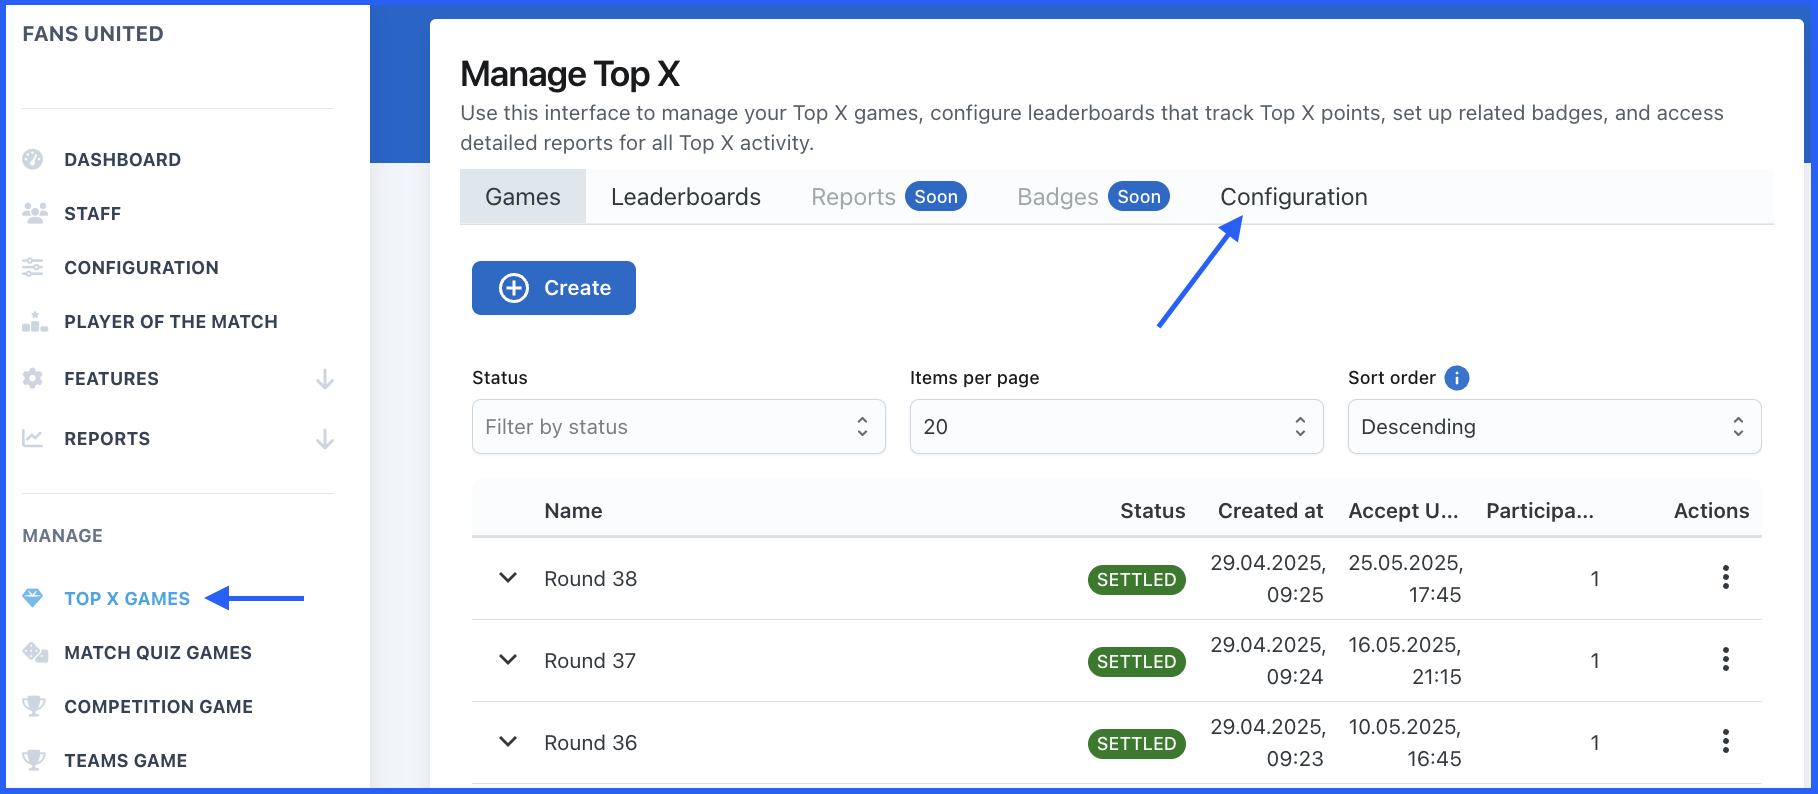Click the Top X Games diamond icon
The width and height of the screenshot is (1818, 794).
33,598
